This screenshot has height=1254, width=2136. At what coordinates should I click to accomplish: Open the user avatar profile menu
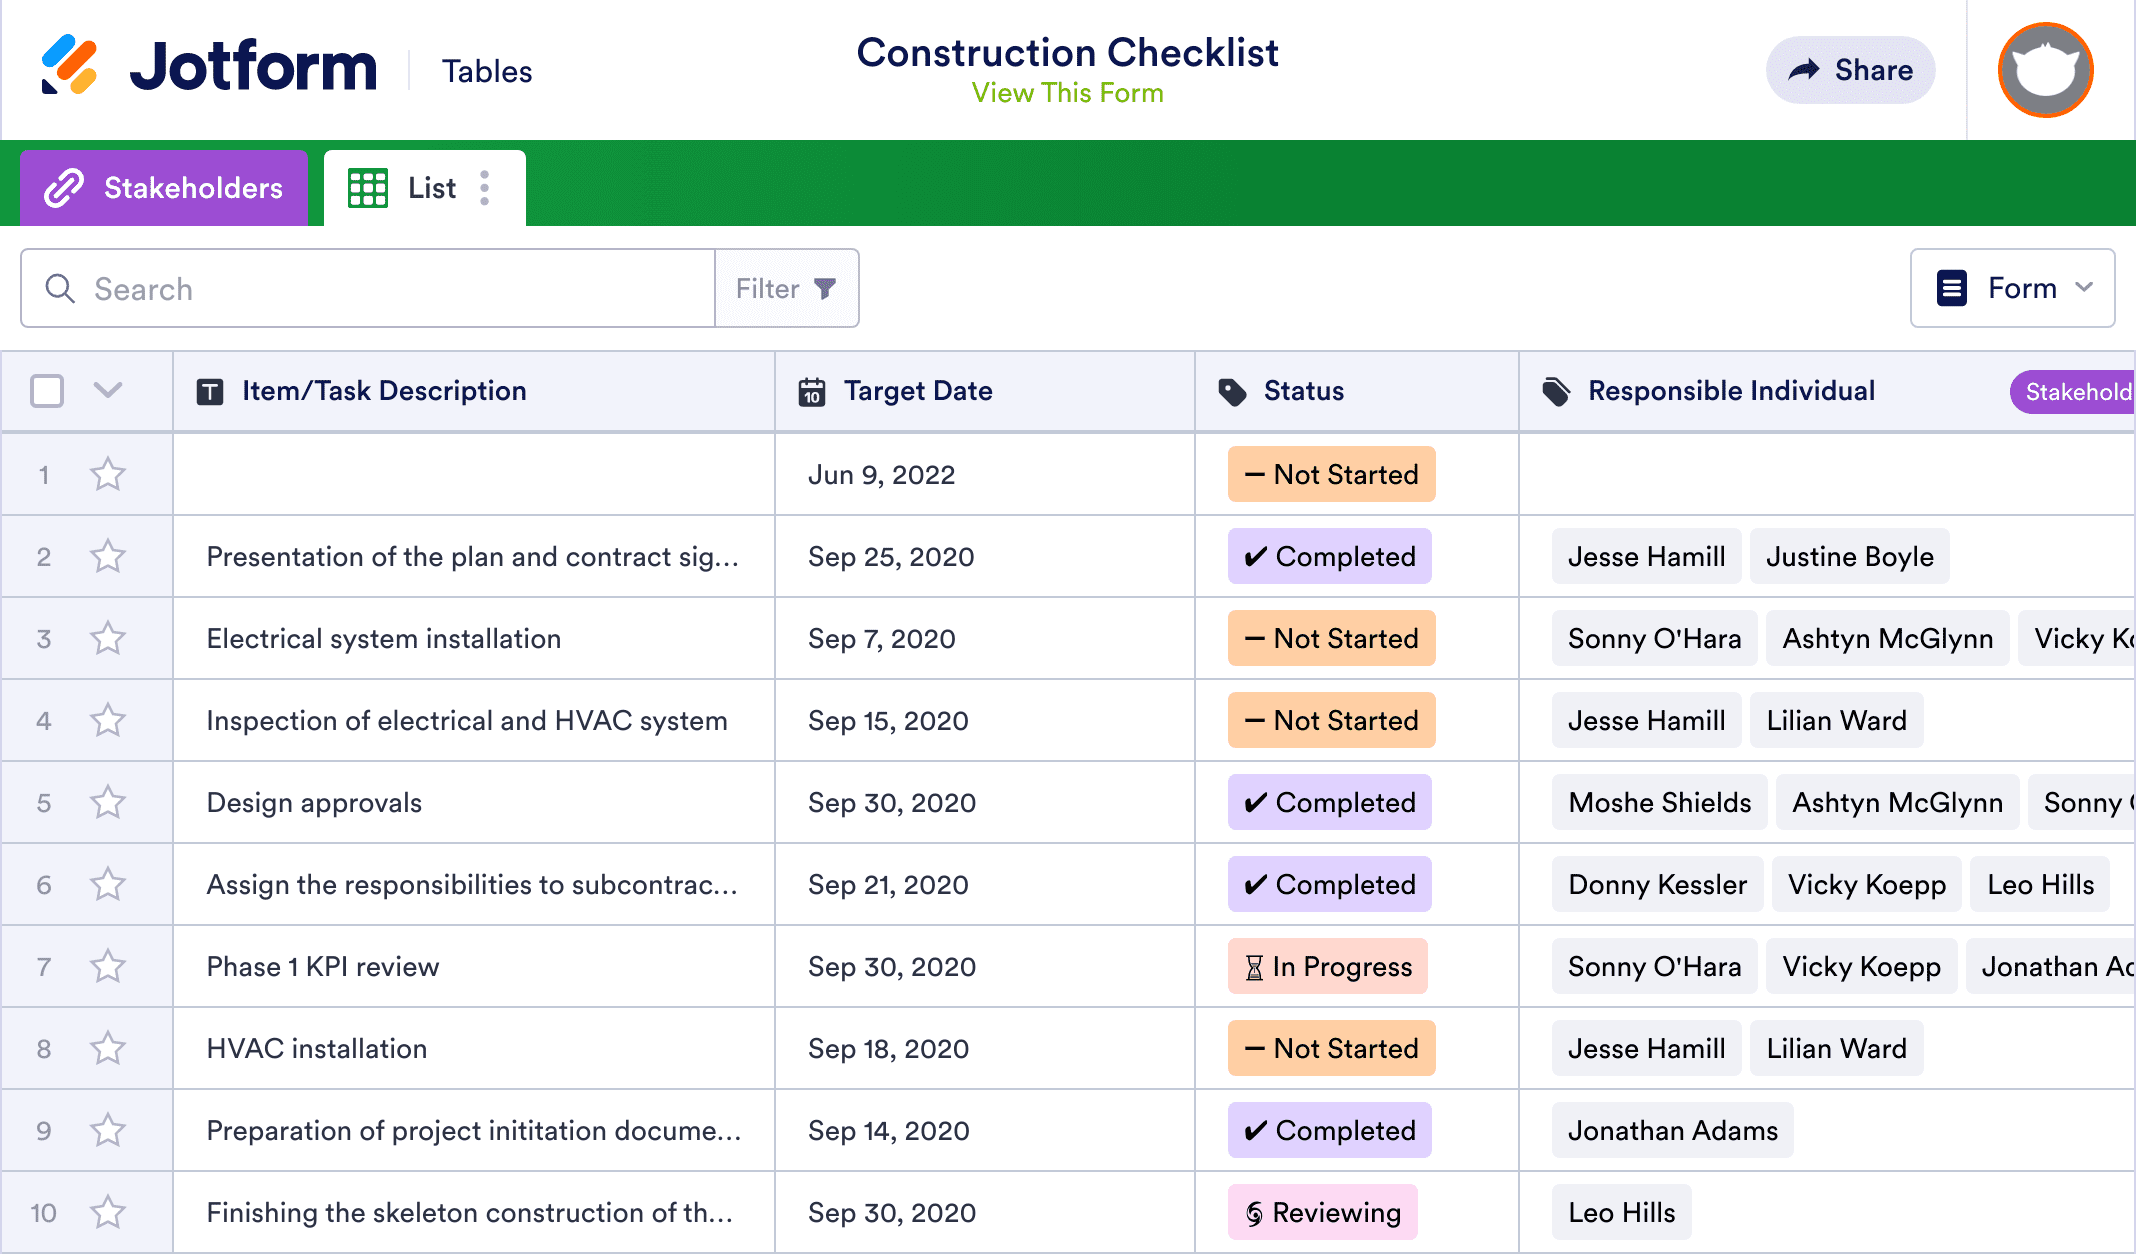[x=2045, y=70]
